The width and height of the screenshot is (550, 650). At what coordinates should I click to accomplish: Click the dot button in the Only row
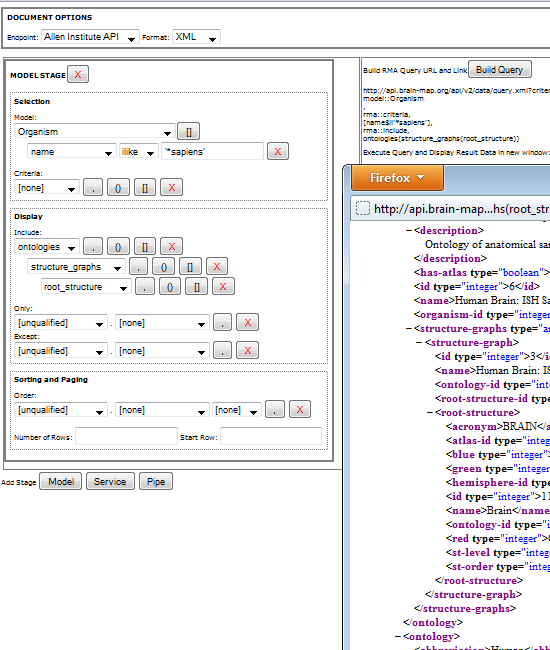tap(222, 322)
